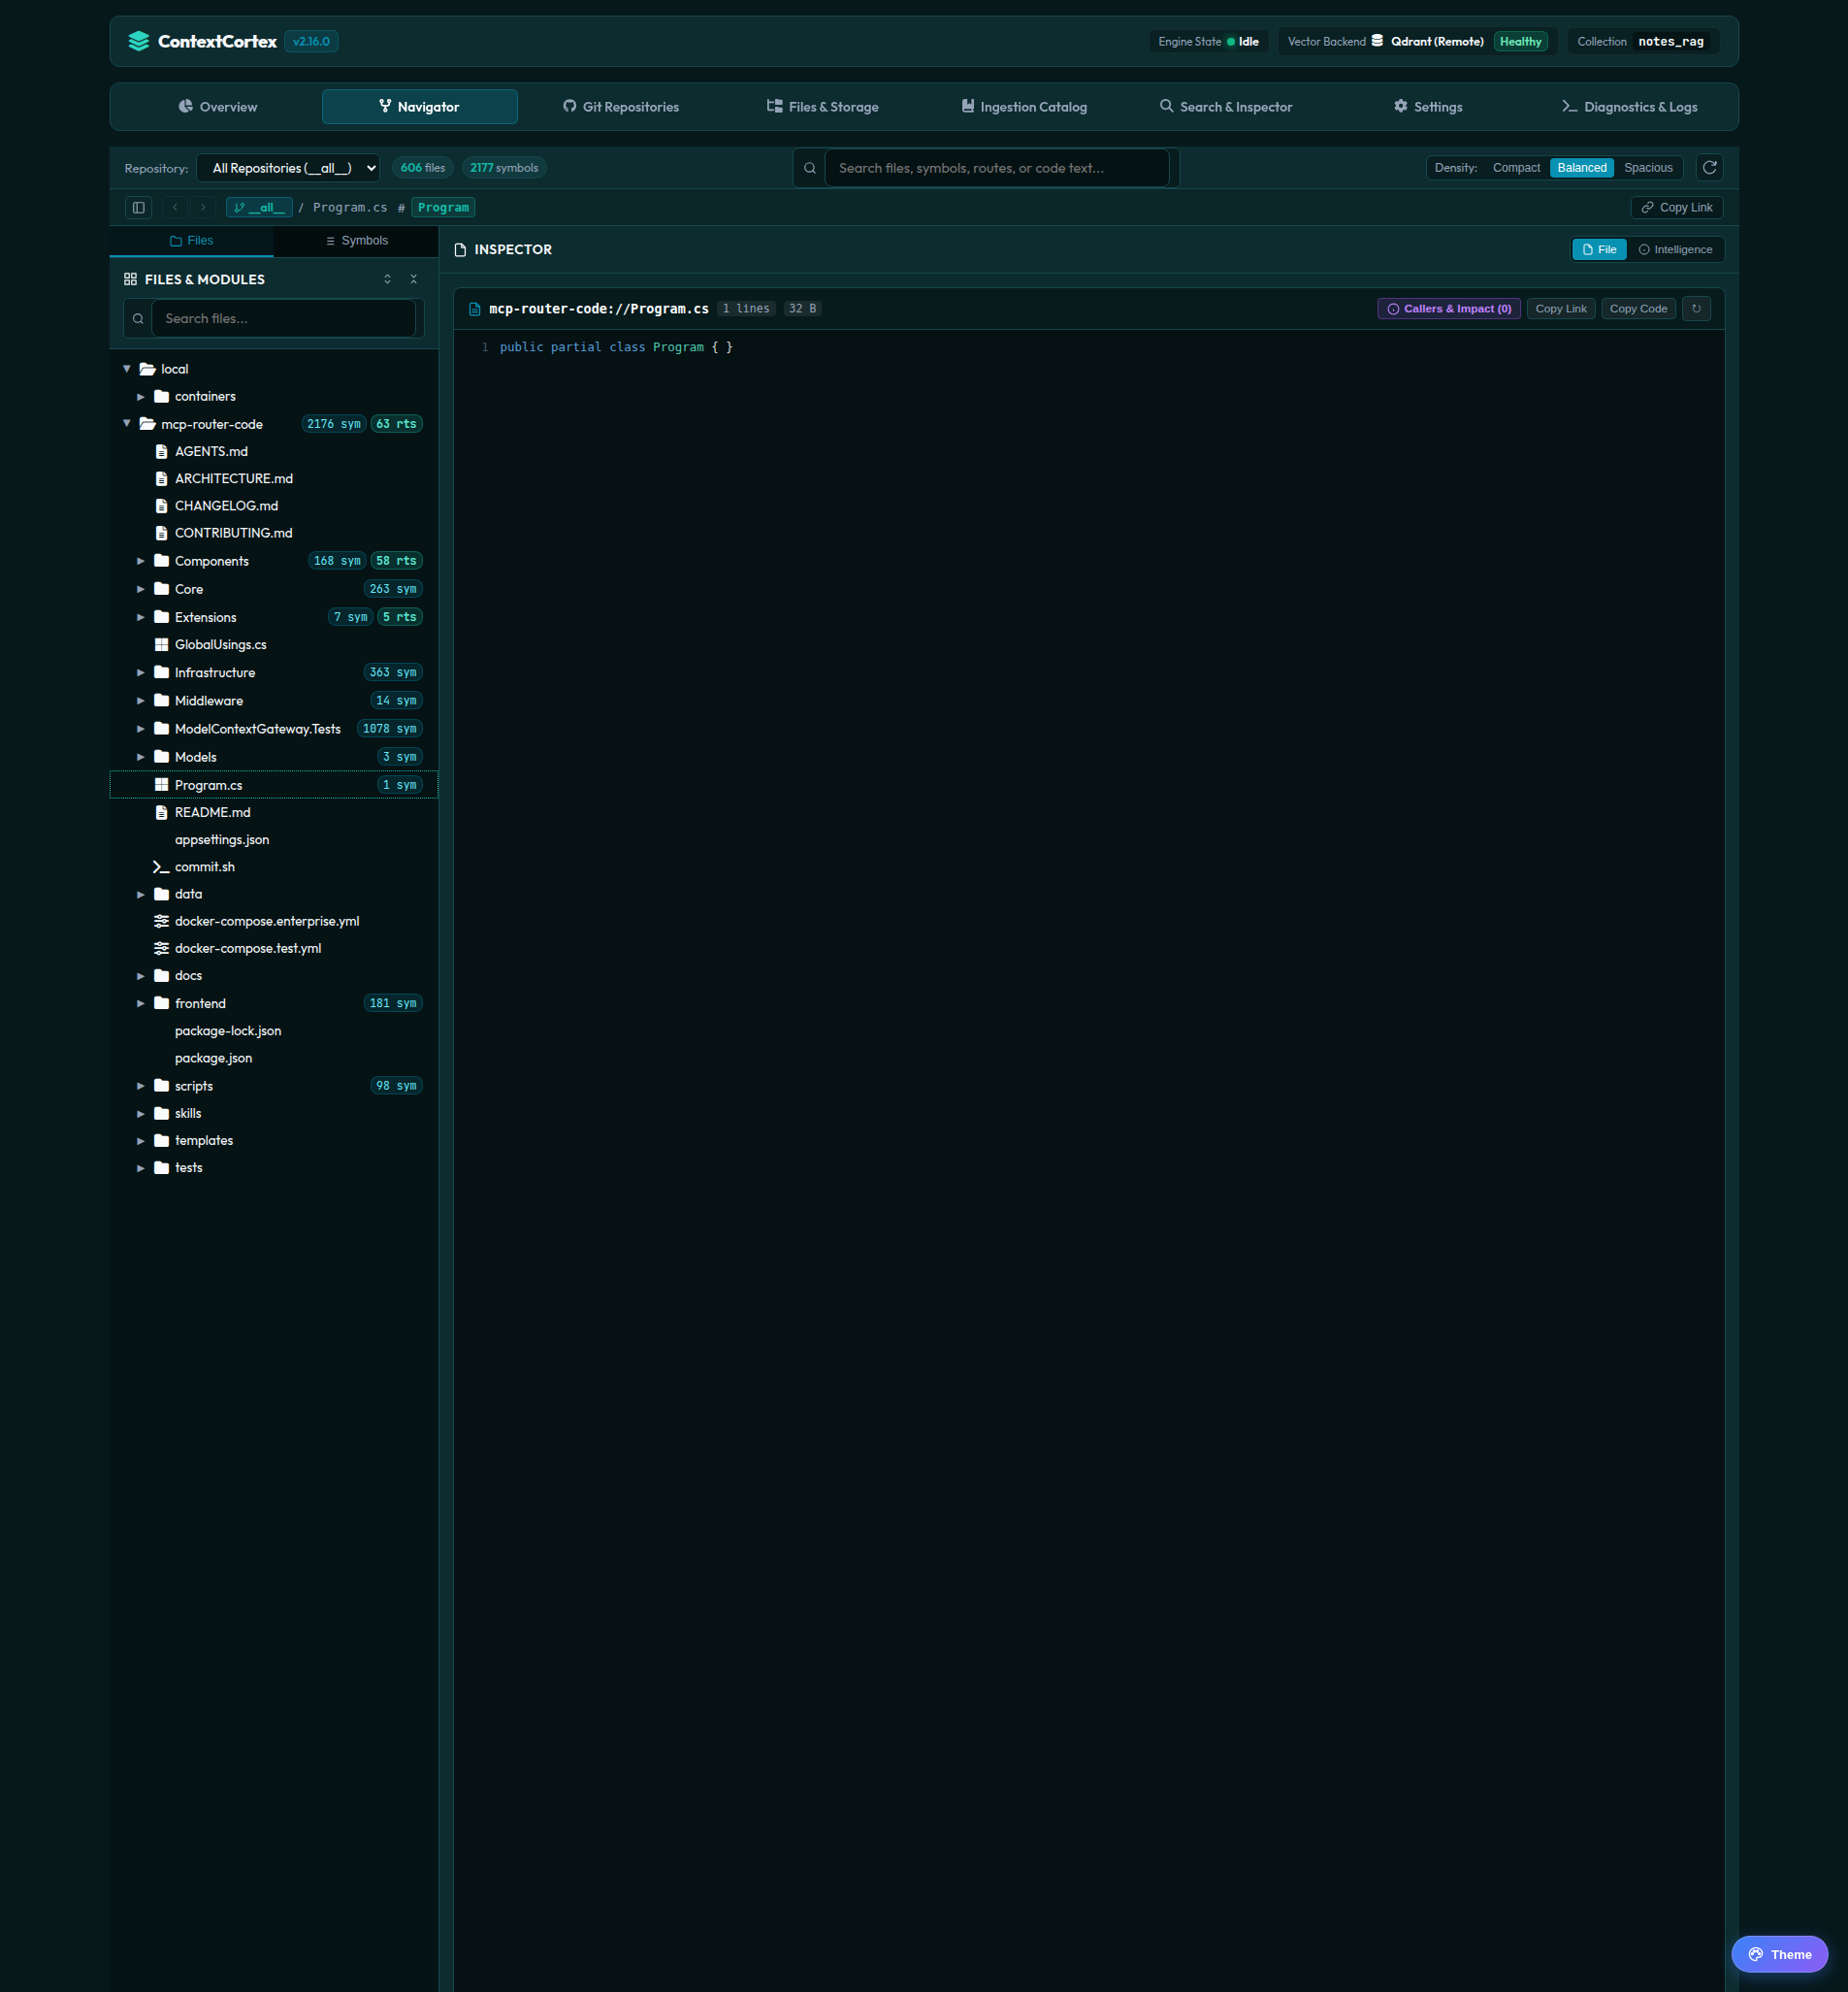
Task: Click the docker-compose.enterprise.yml file icon
Action: pyautogui.click(x=161, y=921)
